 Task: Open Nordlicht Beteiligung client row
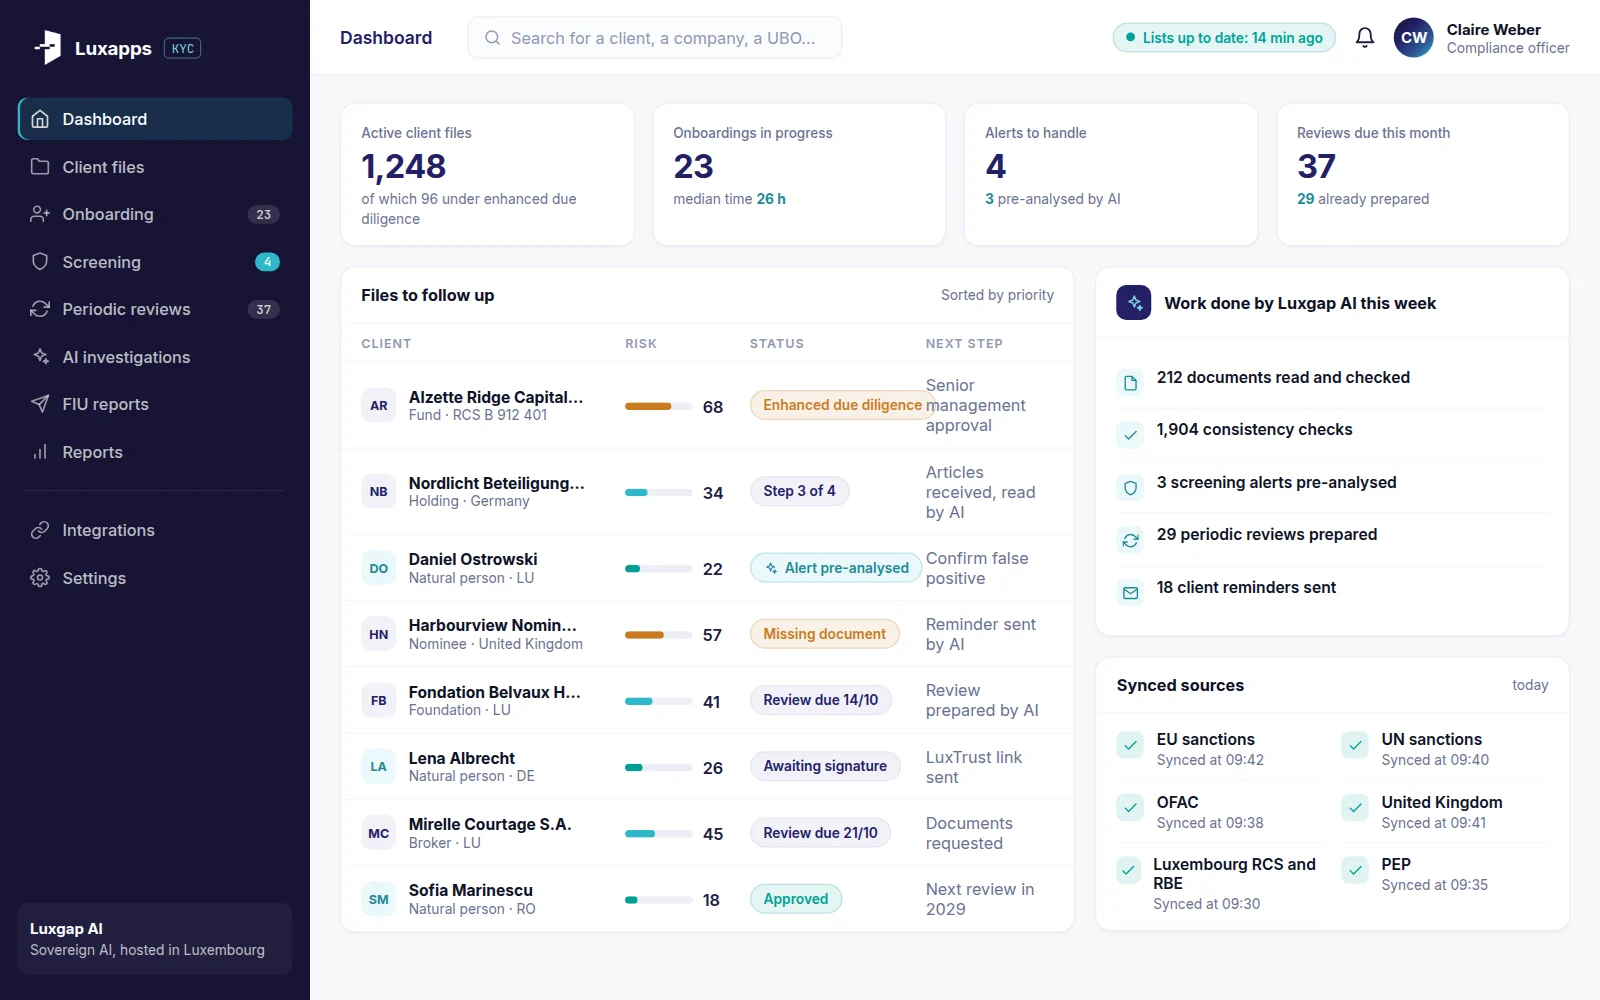707,492
